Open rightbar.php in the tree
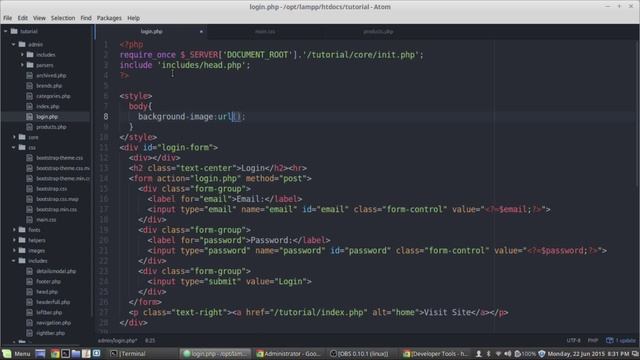Viewport: 640px width, 360px height. pyautogui.click(x=51, y=333)
